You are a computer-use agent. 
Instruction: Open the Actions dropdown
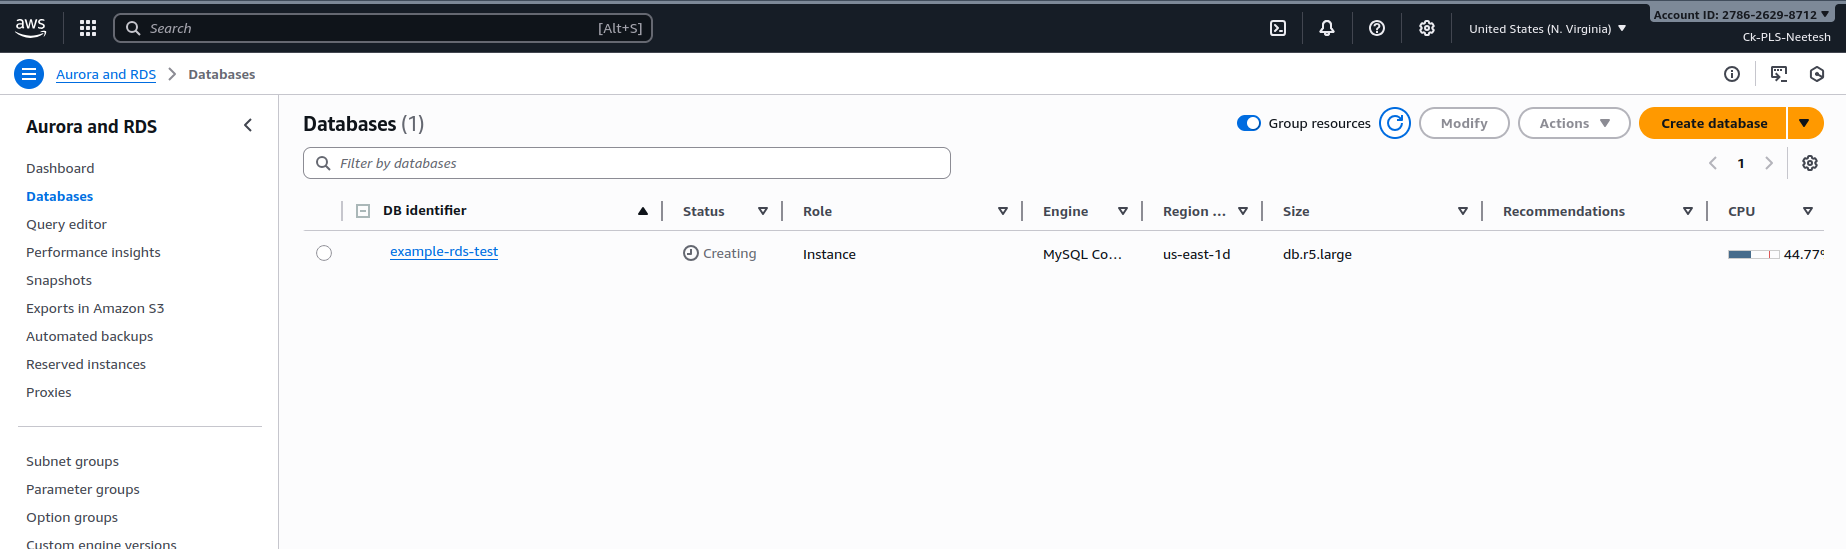coord(1574,123)
